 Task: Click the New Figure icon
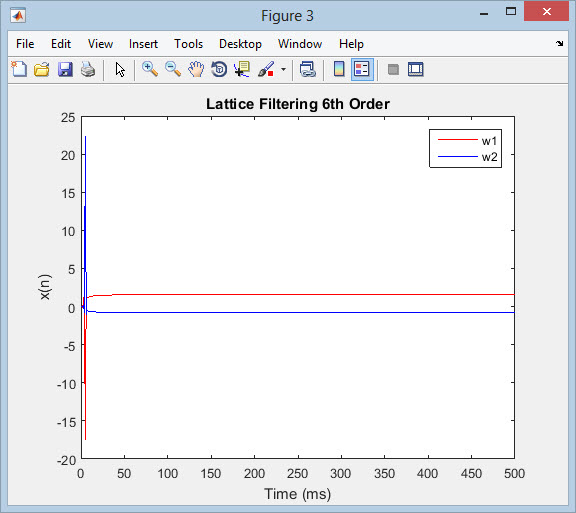click(19, 69)
